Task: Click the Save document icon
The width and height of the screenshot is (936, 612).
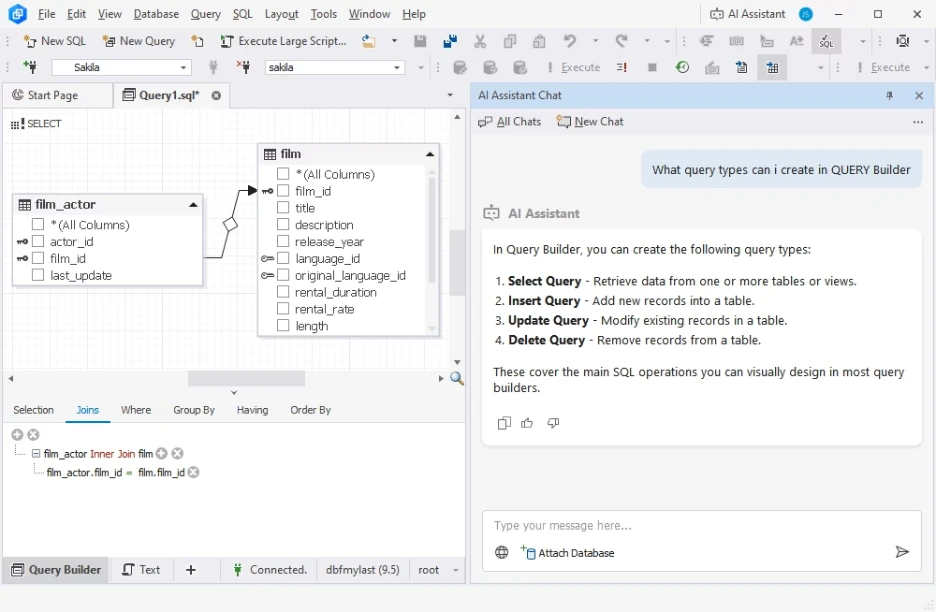Action: tap(420, 41)
